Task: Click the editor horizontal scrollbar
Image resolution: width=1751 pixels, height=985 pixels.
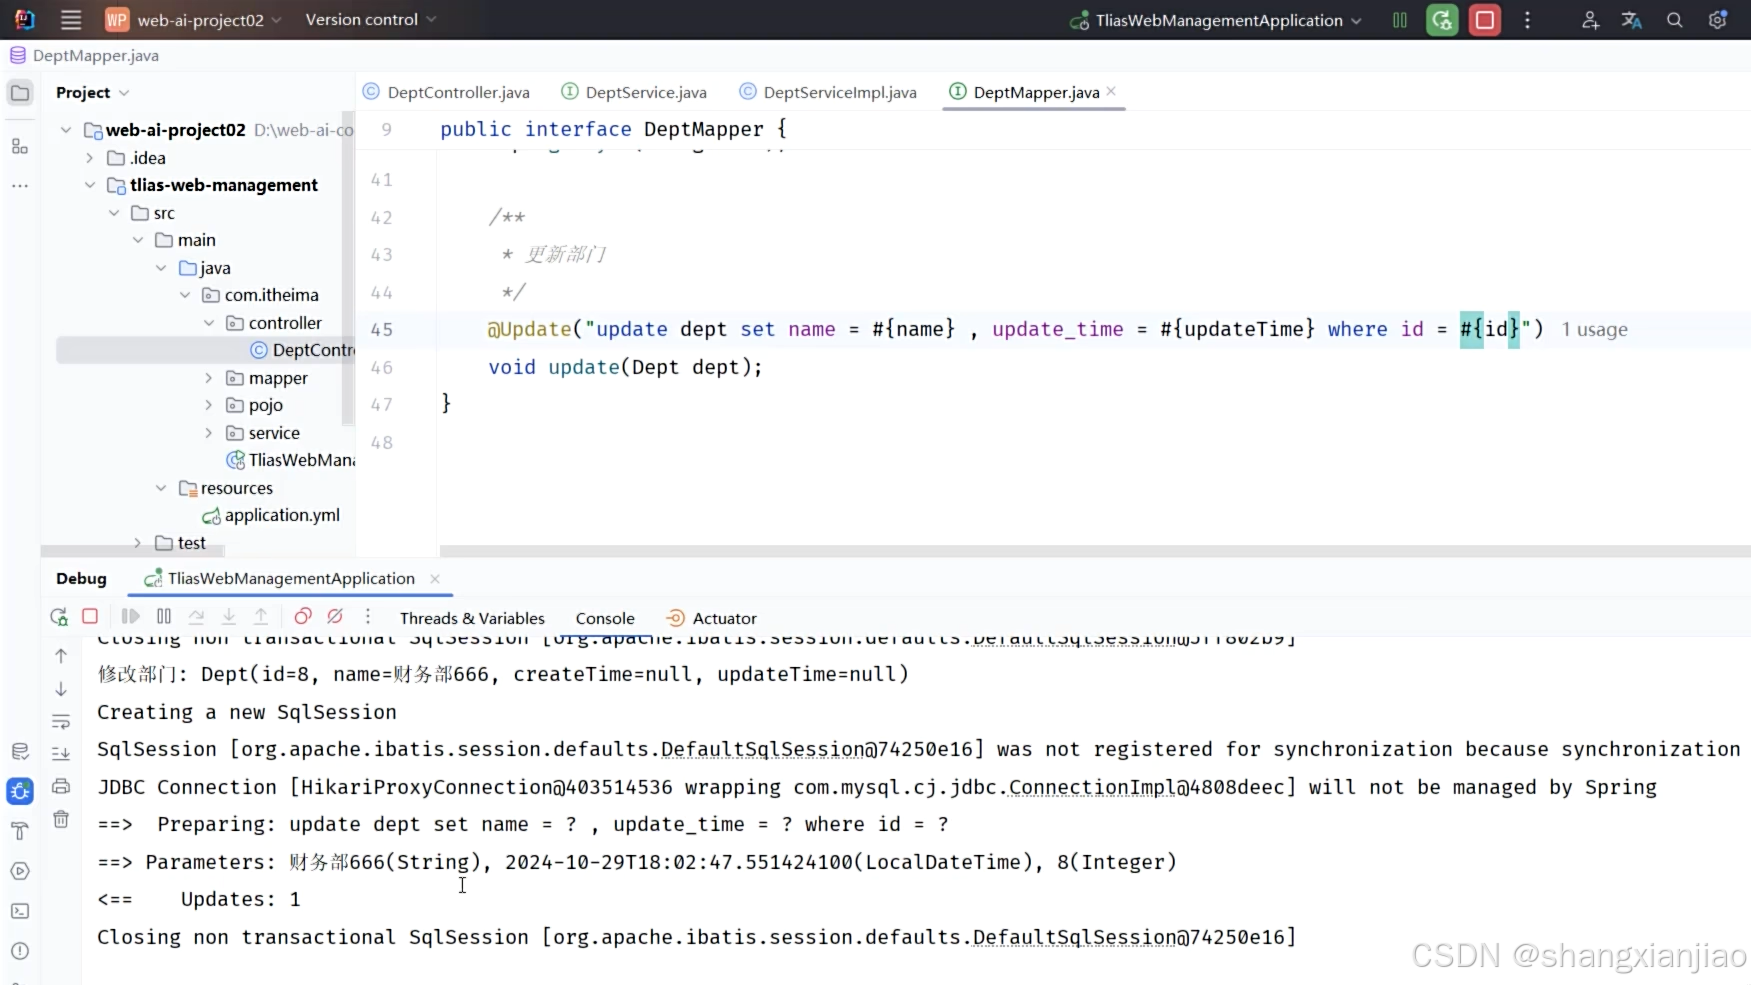Action: [1095, 551]
